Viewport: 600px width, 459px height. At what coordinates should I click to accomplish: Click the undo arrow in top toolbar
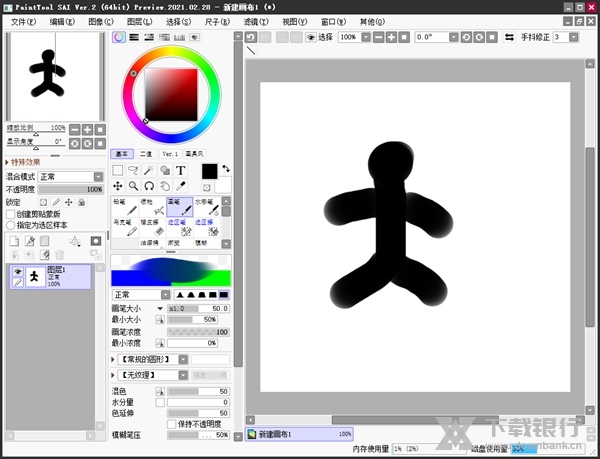click(x=252, y=37)
